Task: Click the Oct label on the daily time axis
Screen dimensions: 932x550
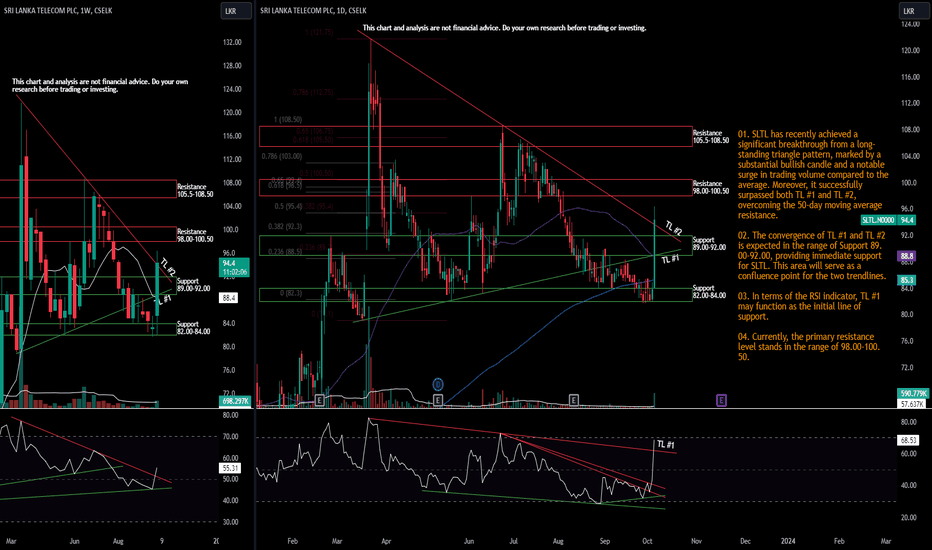Action: [x=647, y=541]
